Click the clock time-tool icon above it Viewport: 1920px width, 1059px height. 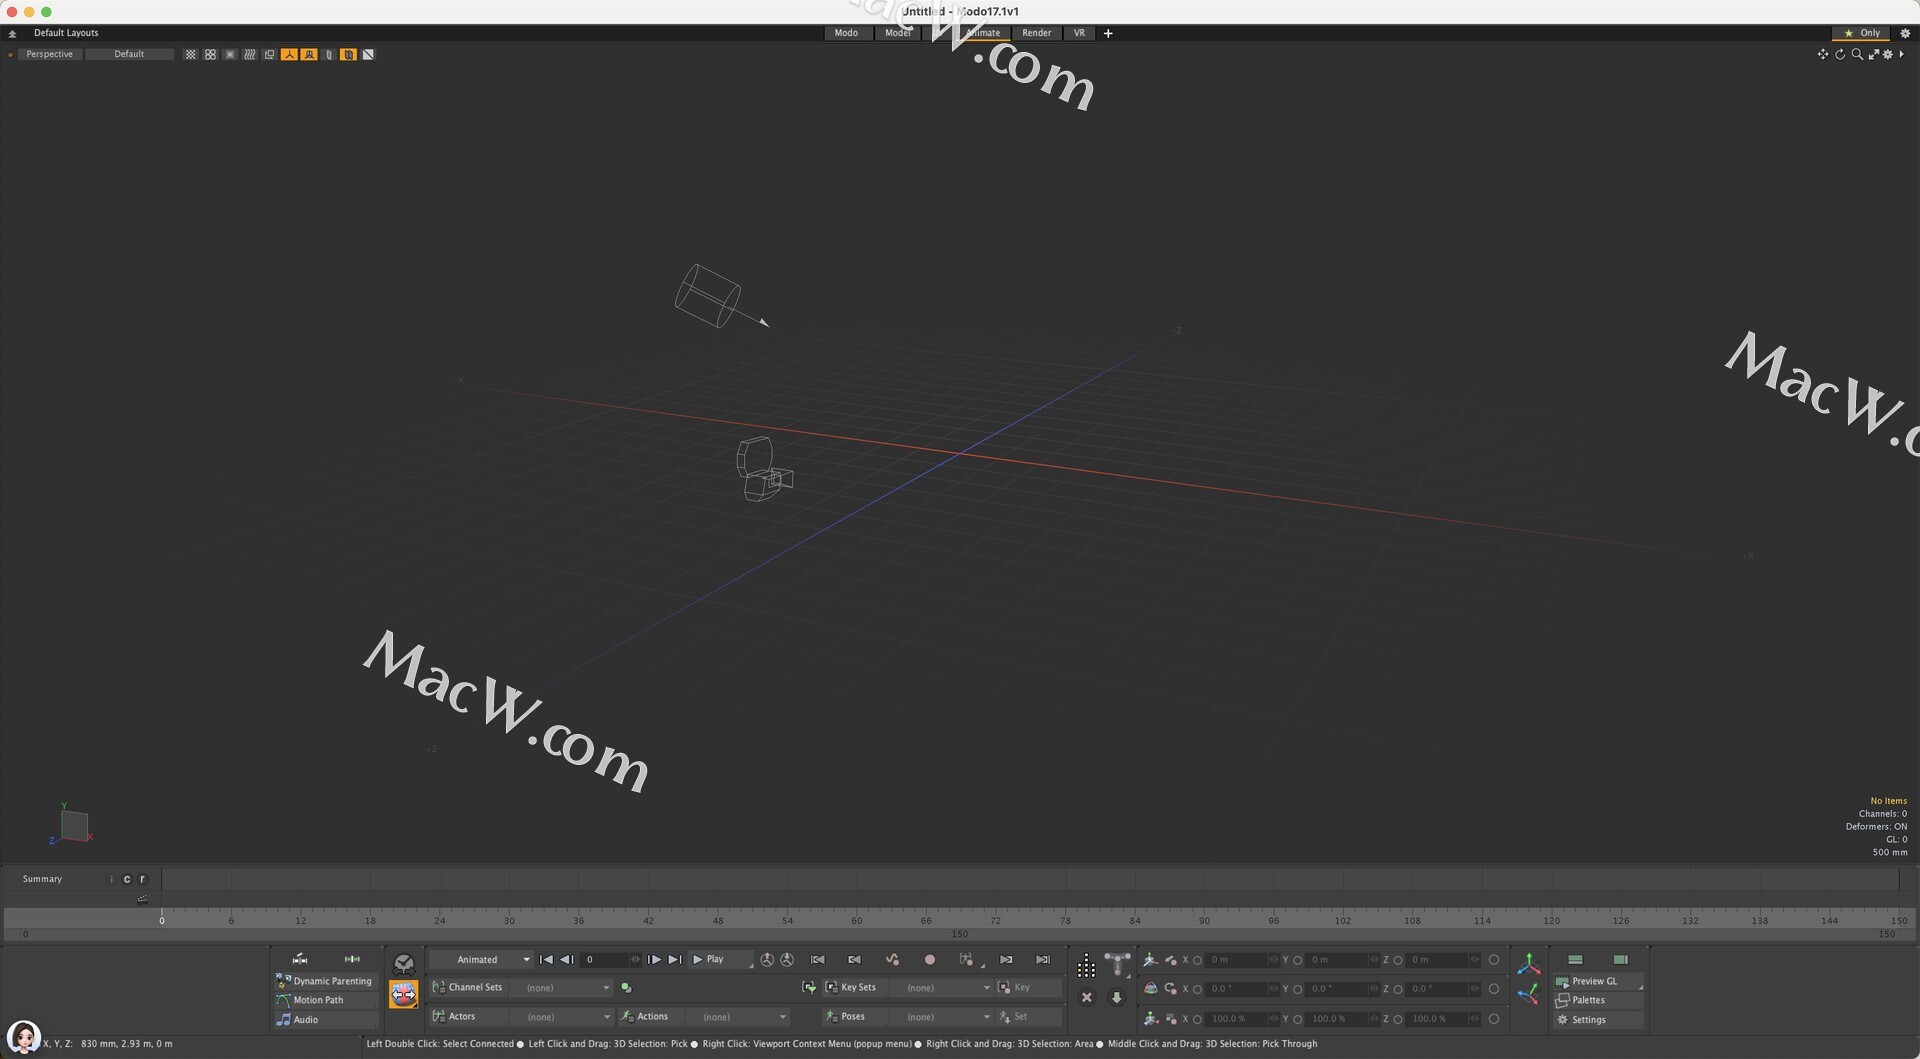(403, 964)
